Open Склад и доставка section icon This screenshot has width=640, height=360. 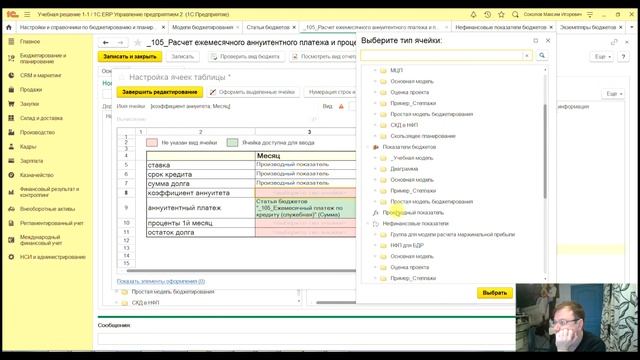[x=11, y=118]
